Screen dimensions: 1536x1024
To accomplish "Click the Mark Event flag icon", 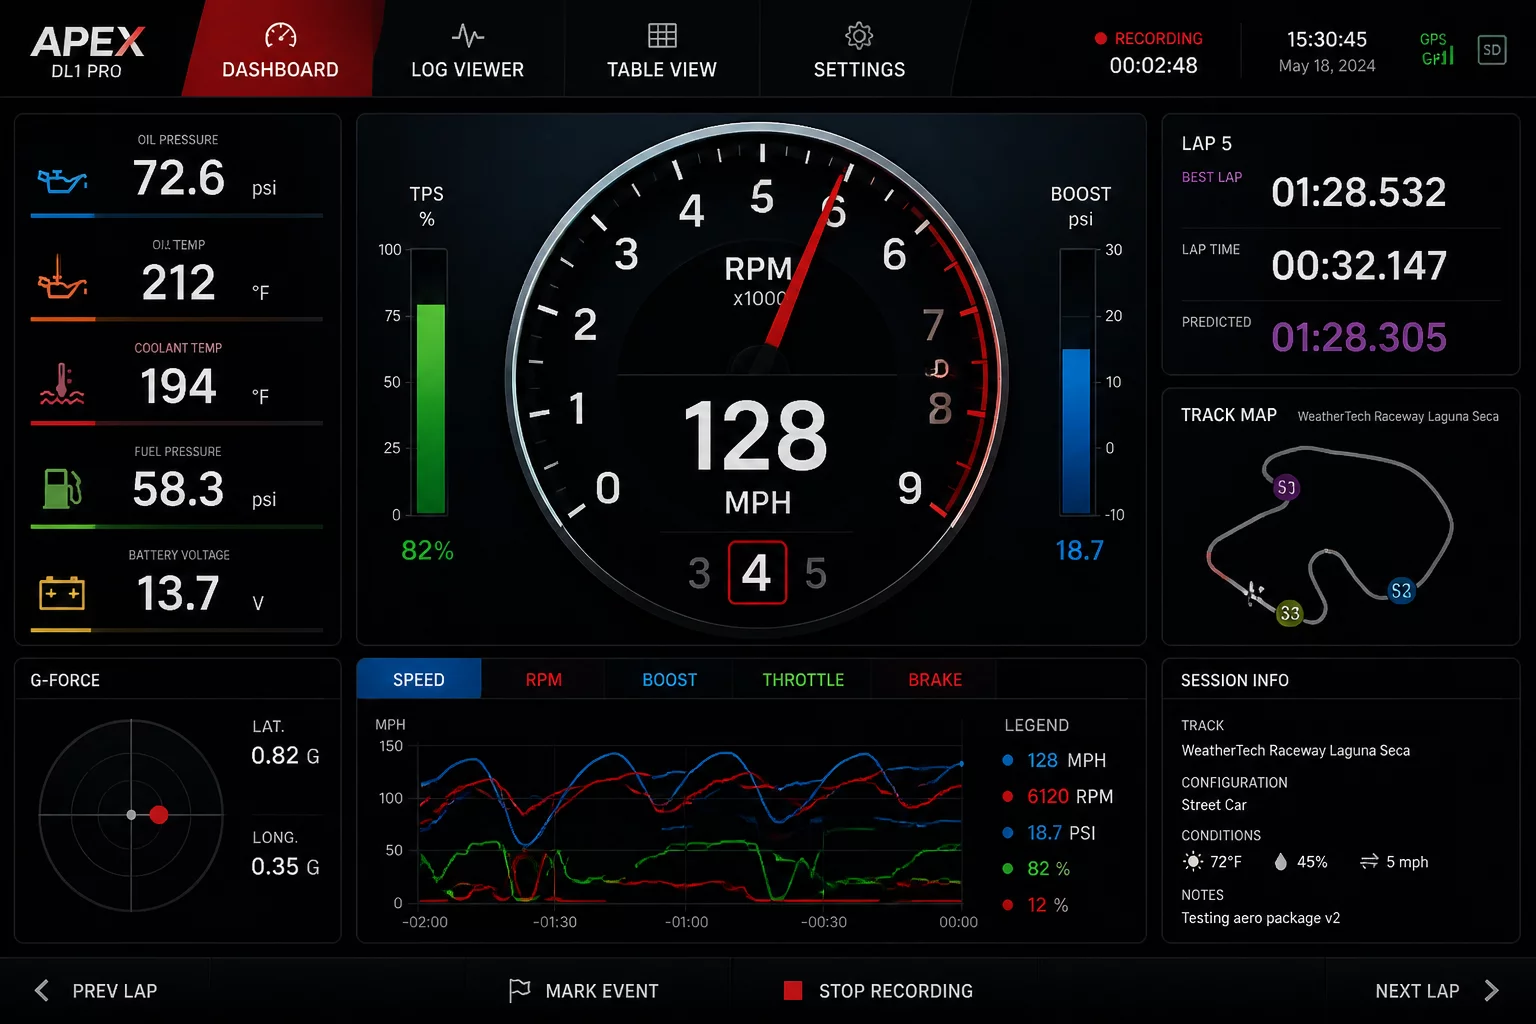I will click(519, 991).
